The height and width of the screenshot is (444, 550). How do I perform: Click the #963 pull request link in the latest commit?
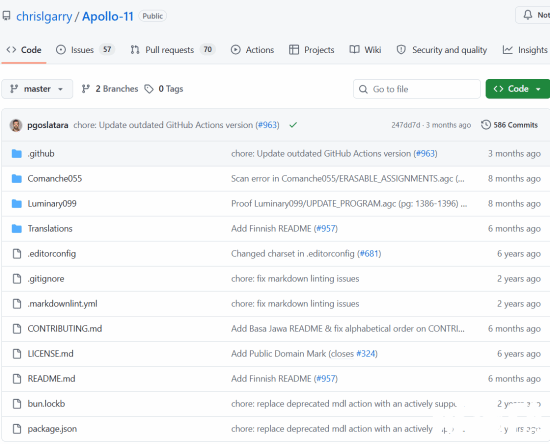268,125
